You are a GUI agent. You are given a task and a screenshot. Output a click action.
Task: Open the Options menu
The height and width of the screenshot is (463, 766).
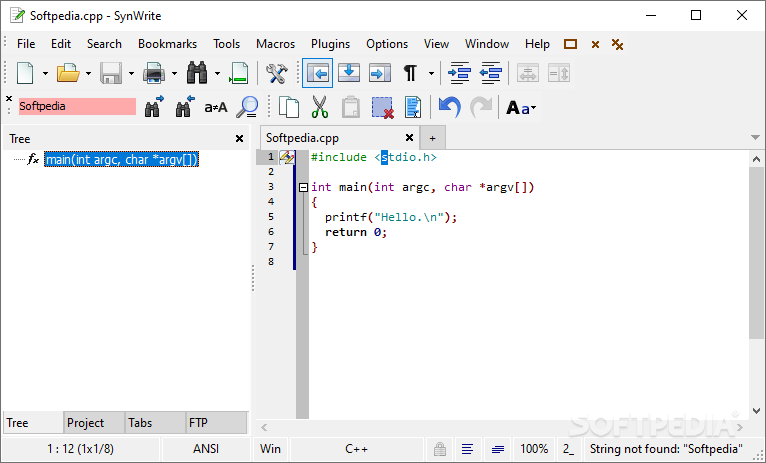(x=387, y=44)
